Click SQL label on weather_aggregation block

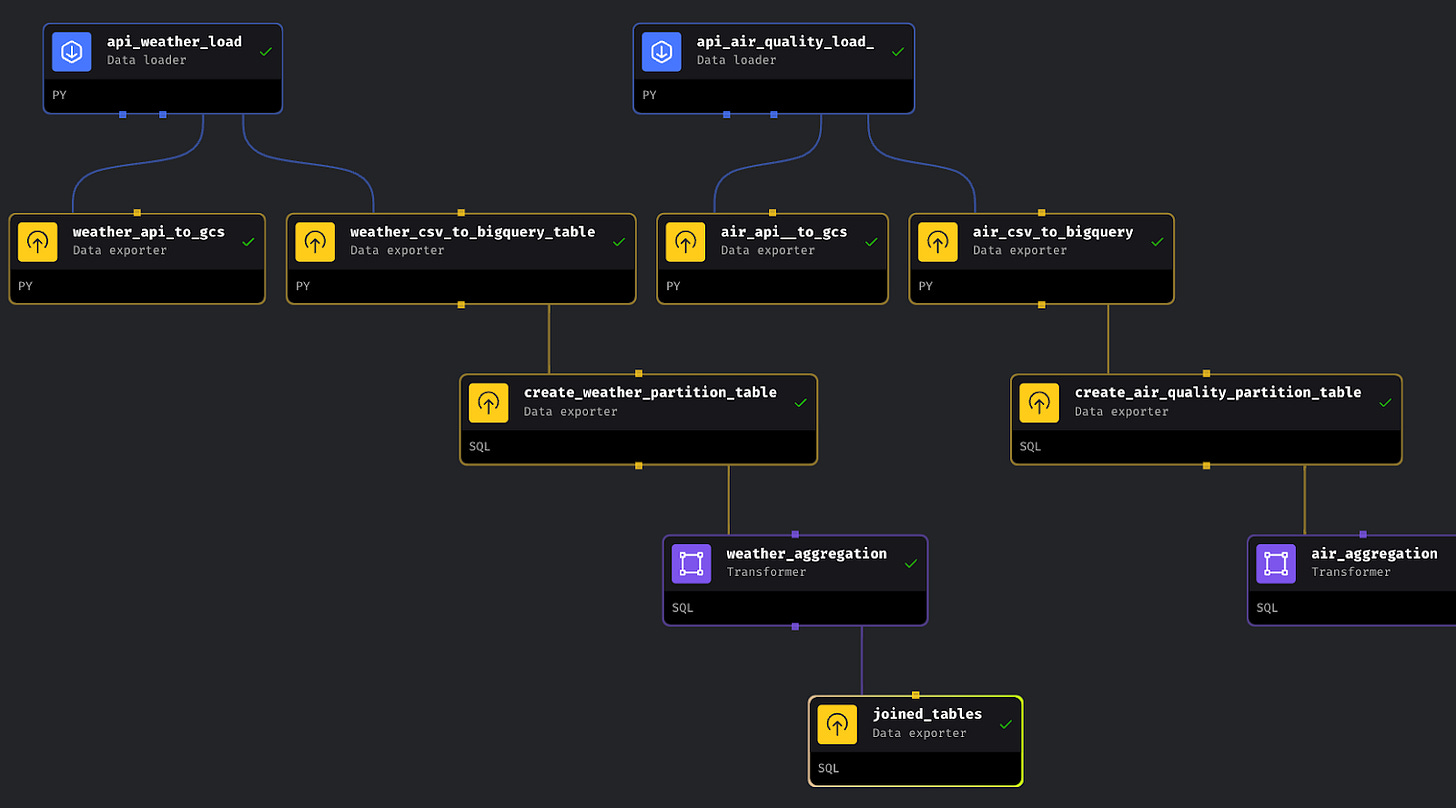click(x=683, y=608)
